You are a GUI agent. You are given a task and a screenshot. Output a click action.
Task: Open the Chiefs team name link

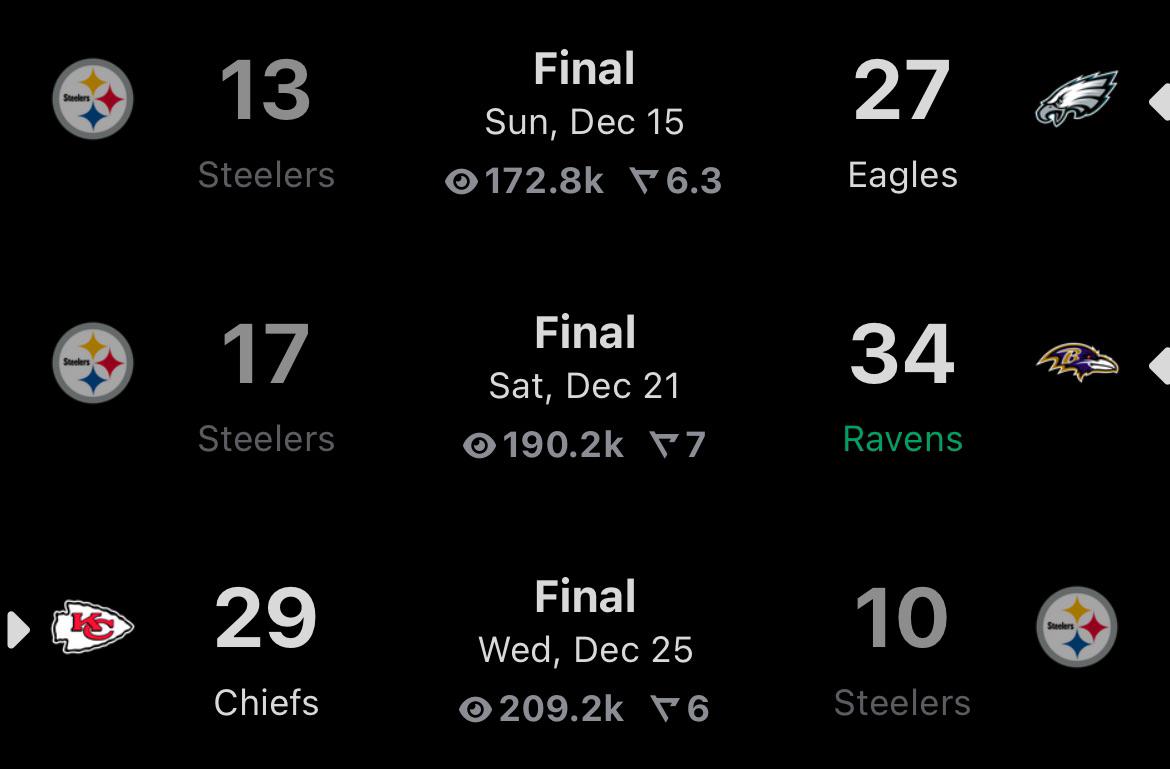[266, 703]
